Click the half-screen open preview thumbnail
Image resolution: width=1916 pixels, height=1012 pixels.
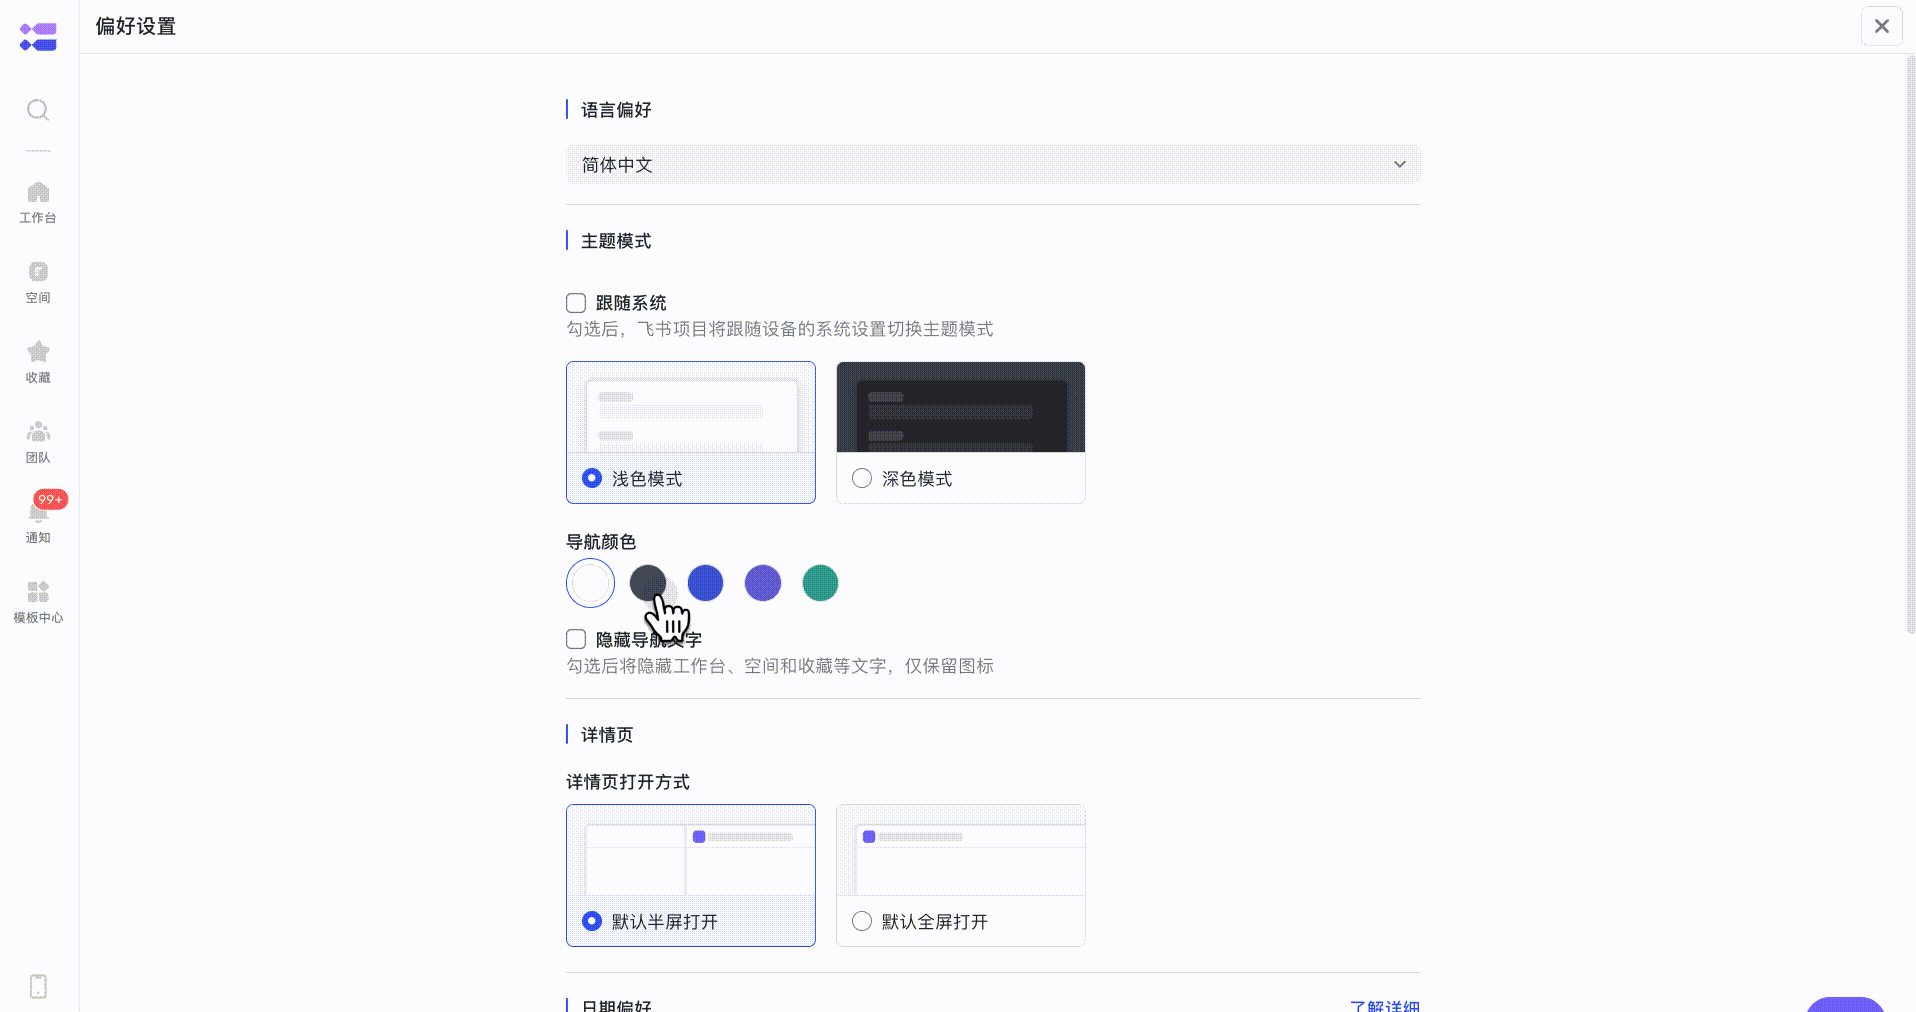691,850
